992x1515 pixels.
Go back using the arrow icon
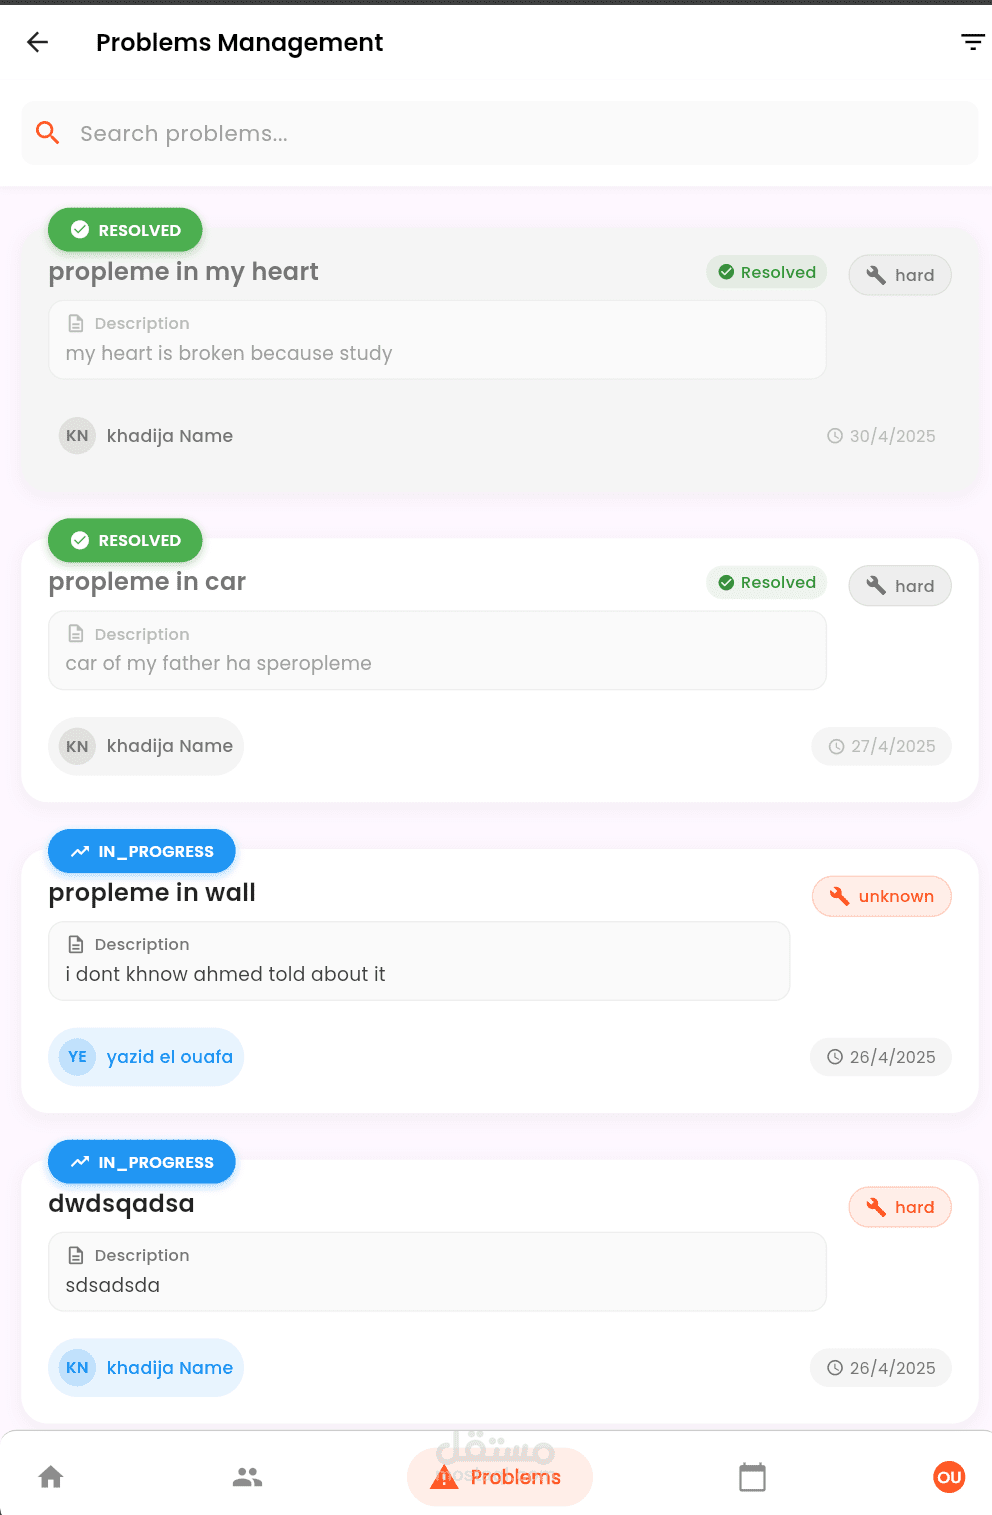(x=37, y=42)
